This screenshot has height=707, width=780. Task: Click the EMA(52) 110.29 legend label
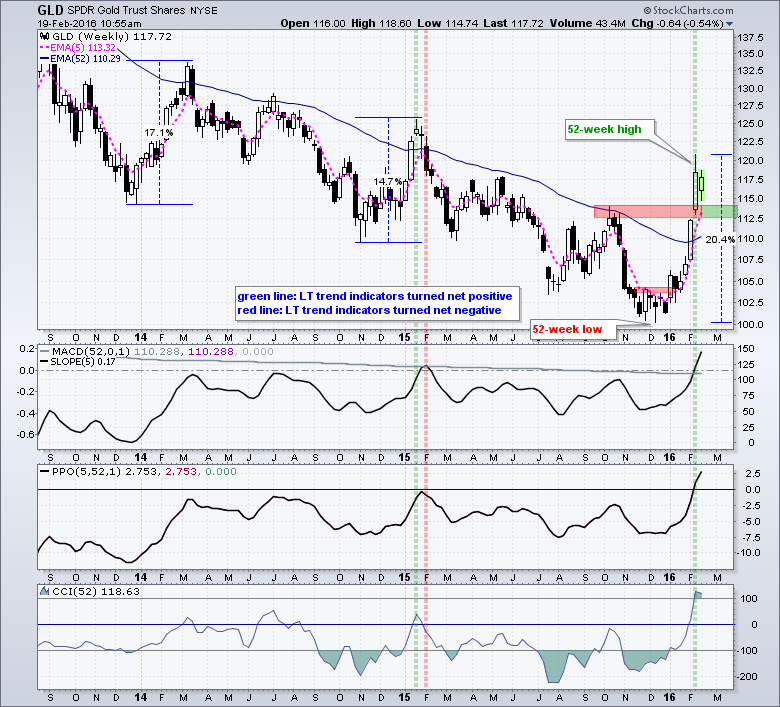pos(86,59)
